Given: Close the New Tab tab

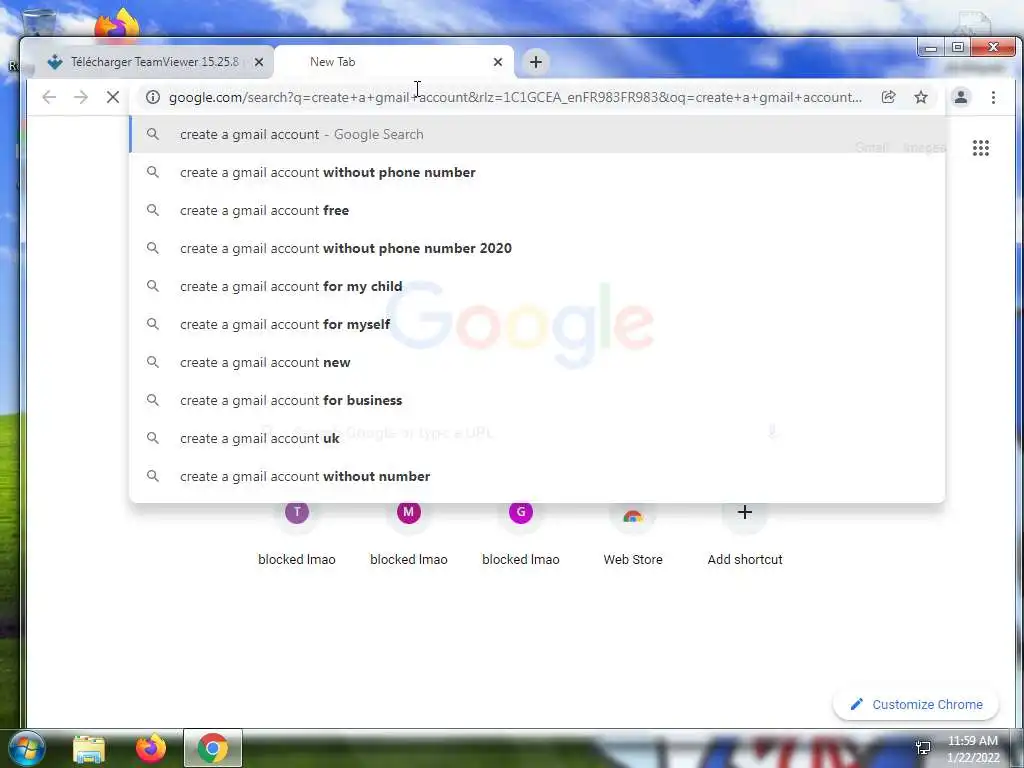Looking at the screenshot, I should coord(498,62).
